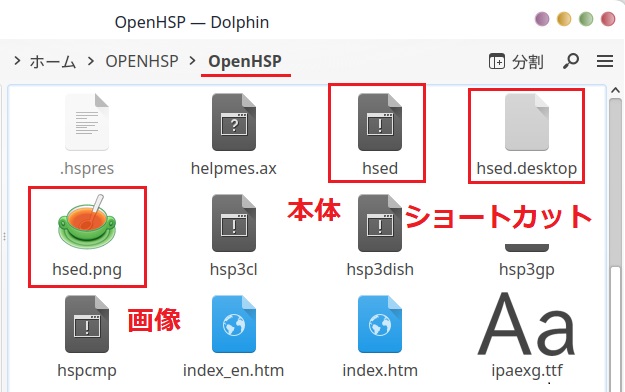The height and width of the screenshot is (392, 625).
Task: Click the index_en.htm file name label
Action: pyautogui.click(x=234, y=370)
